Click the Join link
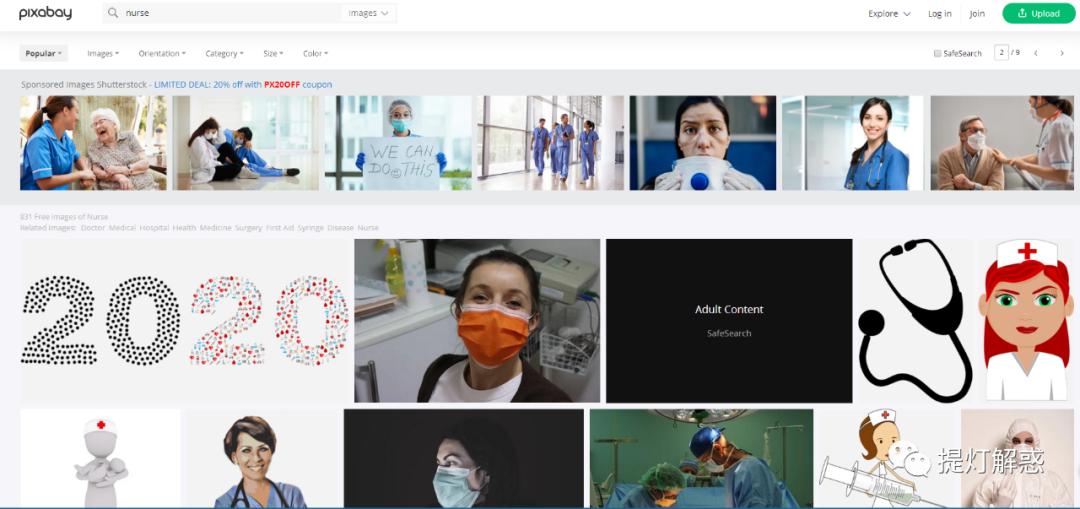 pos(977,14)
